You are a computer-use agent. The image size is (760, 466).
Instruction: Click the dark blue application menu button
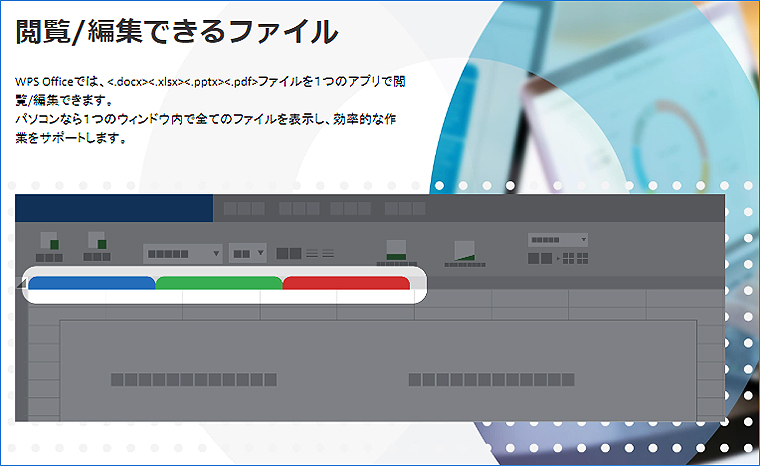click(x=114, y=208)
